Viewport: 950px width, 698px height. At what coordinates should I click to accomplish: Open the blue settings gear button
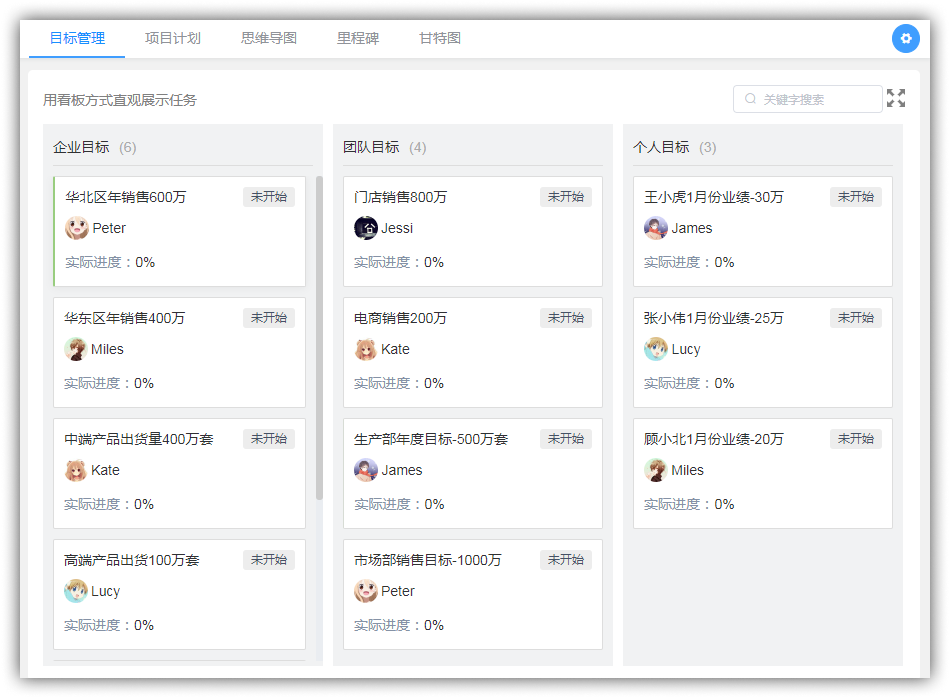pyautogui.click(x=905, y=38)
